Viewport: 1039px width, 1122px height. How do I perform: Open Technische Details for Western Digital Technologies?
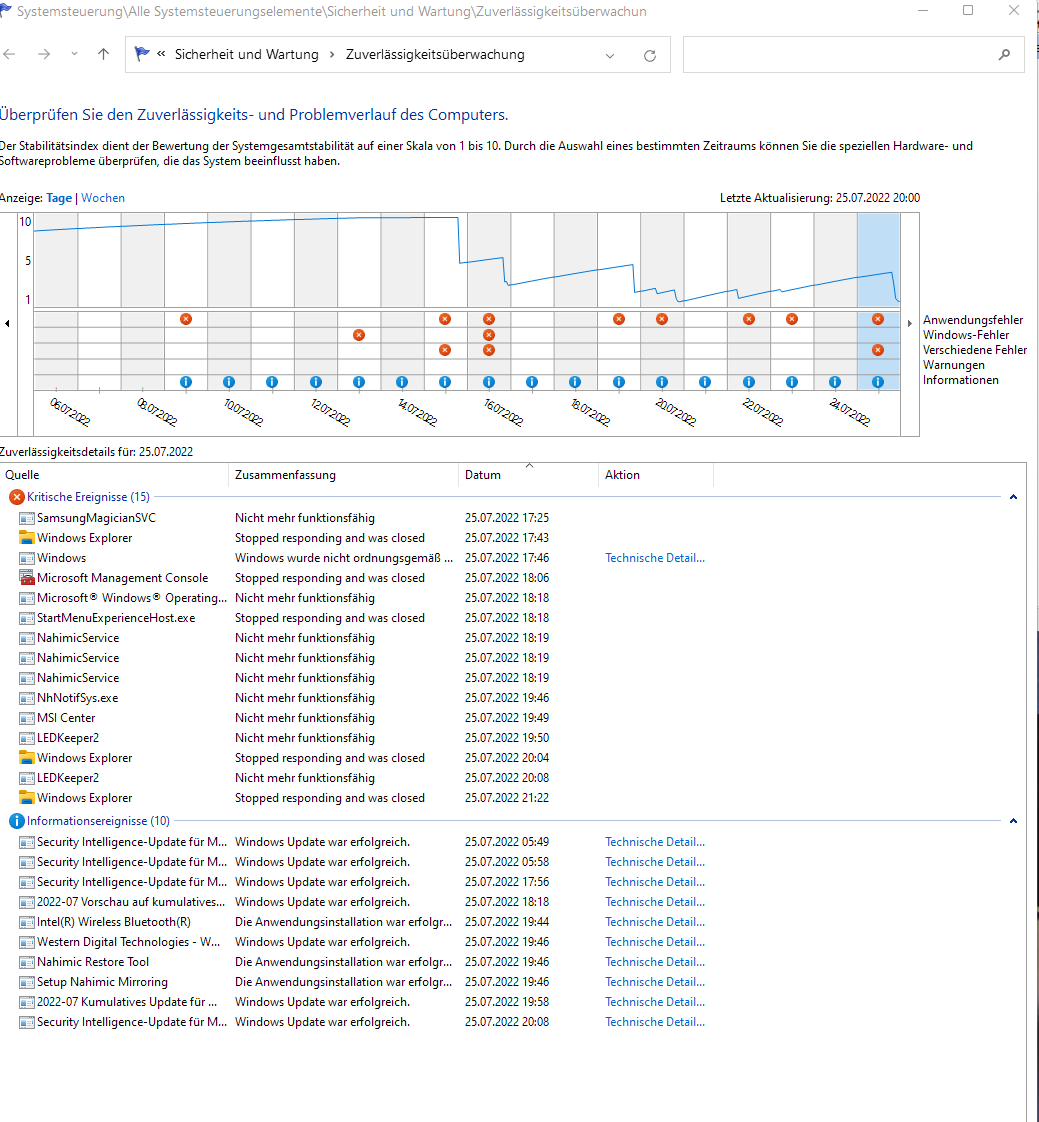point(655,942)
